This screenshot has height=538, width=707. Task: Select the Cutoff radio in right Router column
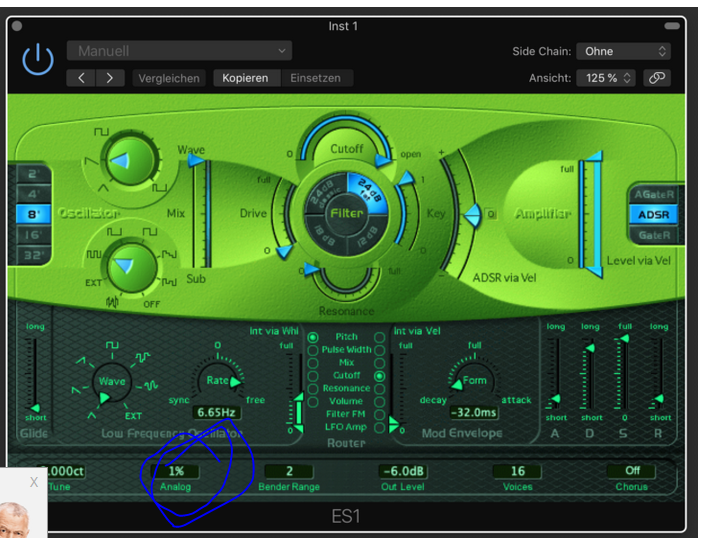point(379,376)
